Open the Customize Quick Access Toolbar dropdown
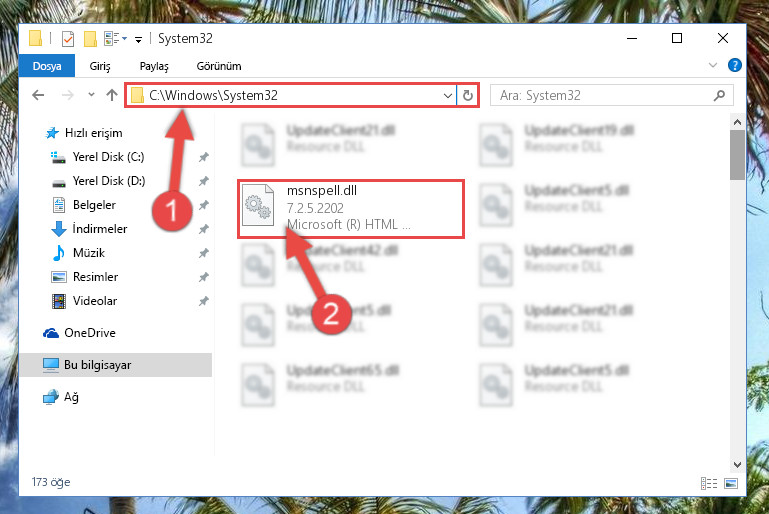Viewport: 769px width, 514px height. click(x=139, y=40)
